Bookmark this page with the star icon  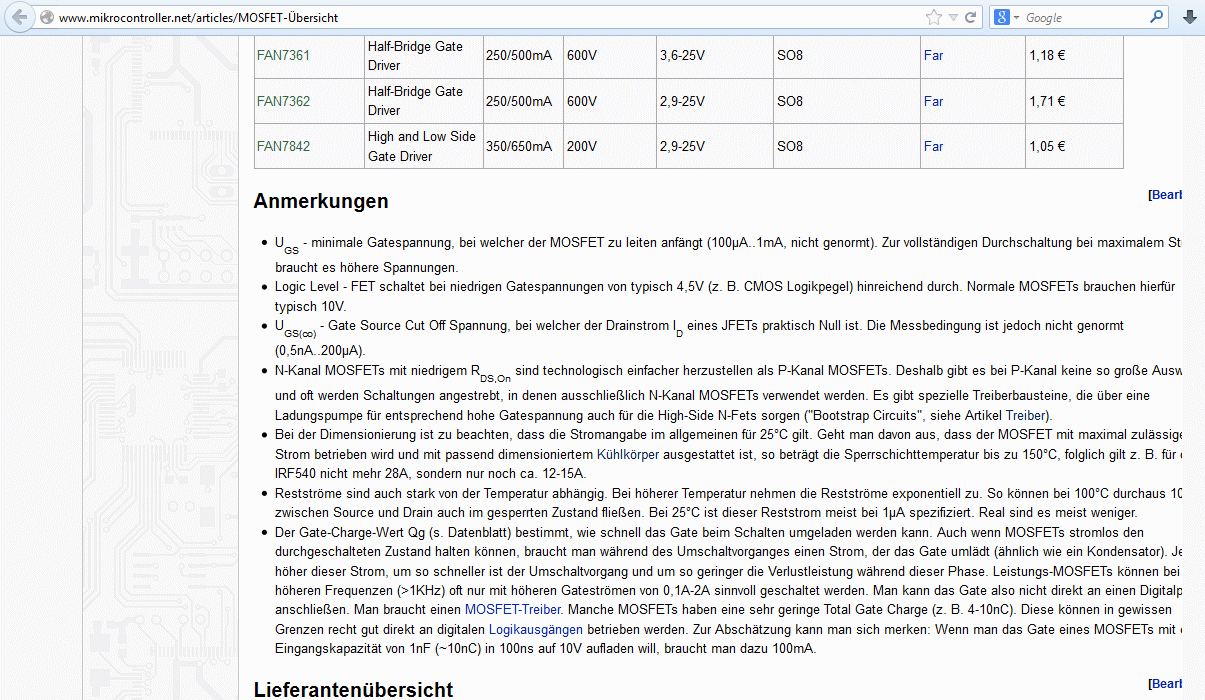[x=934, y=17]
